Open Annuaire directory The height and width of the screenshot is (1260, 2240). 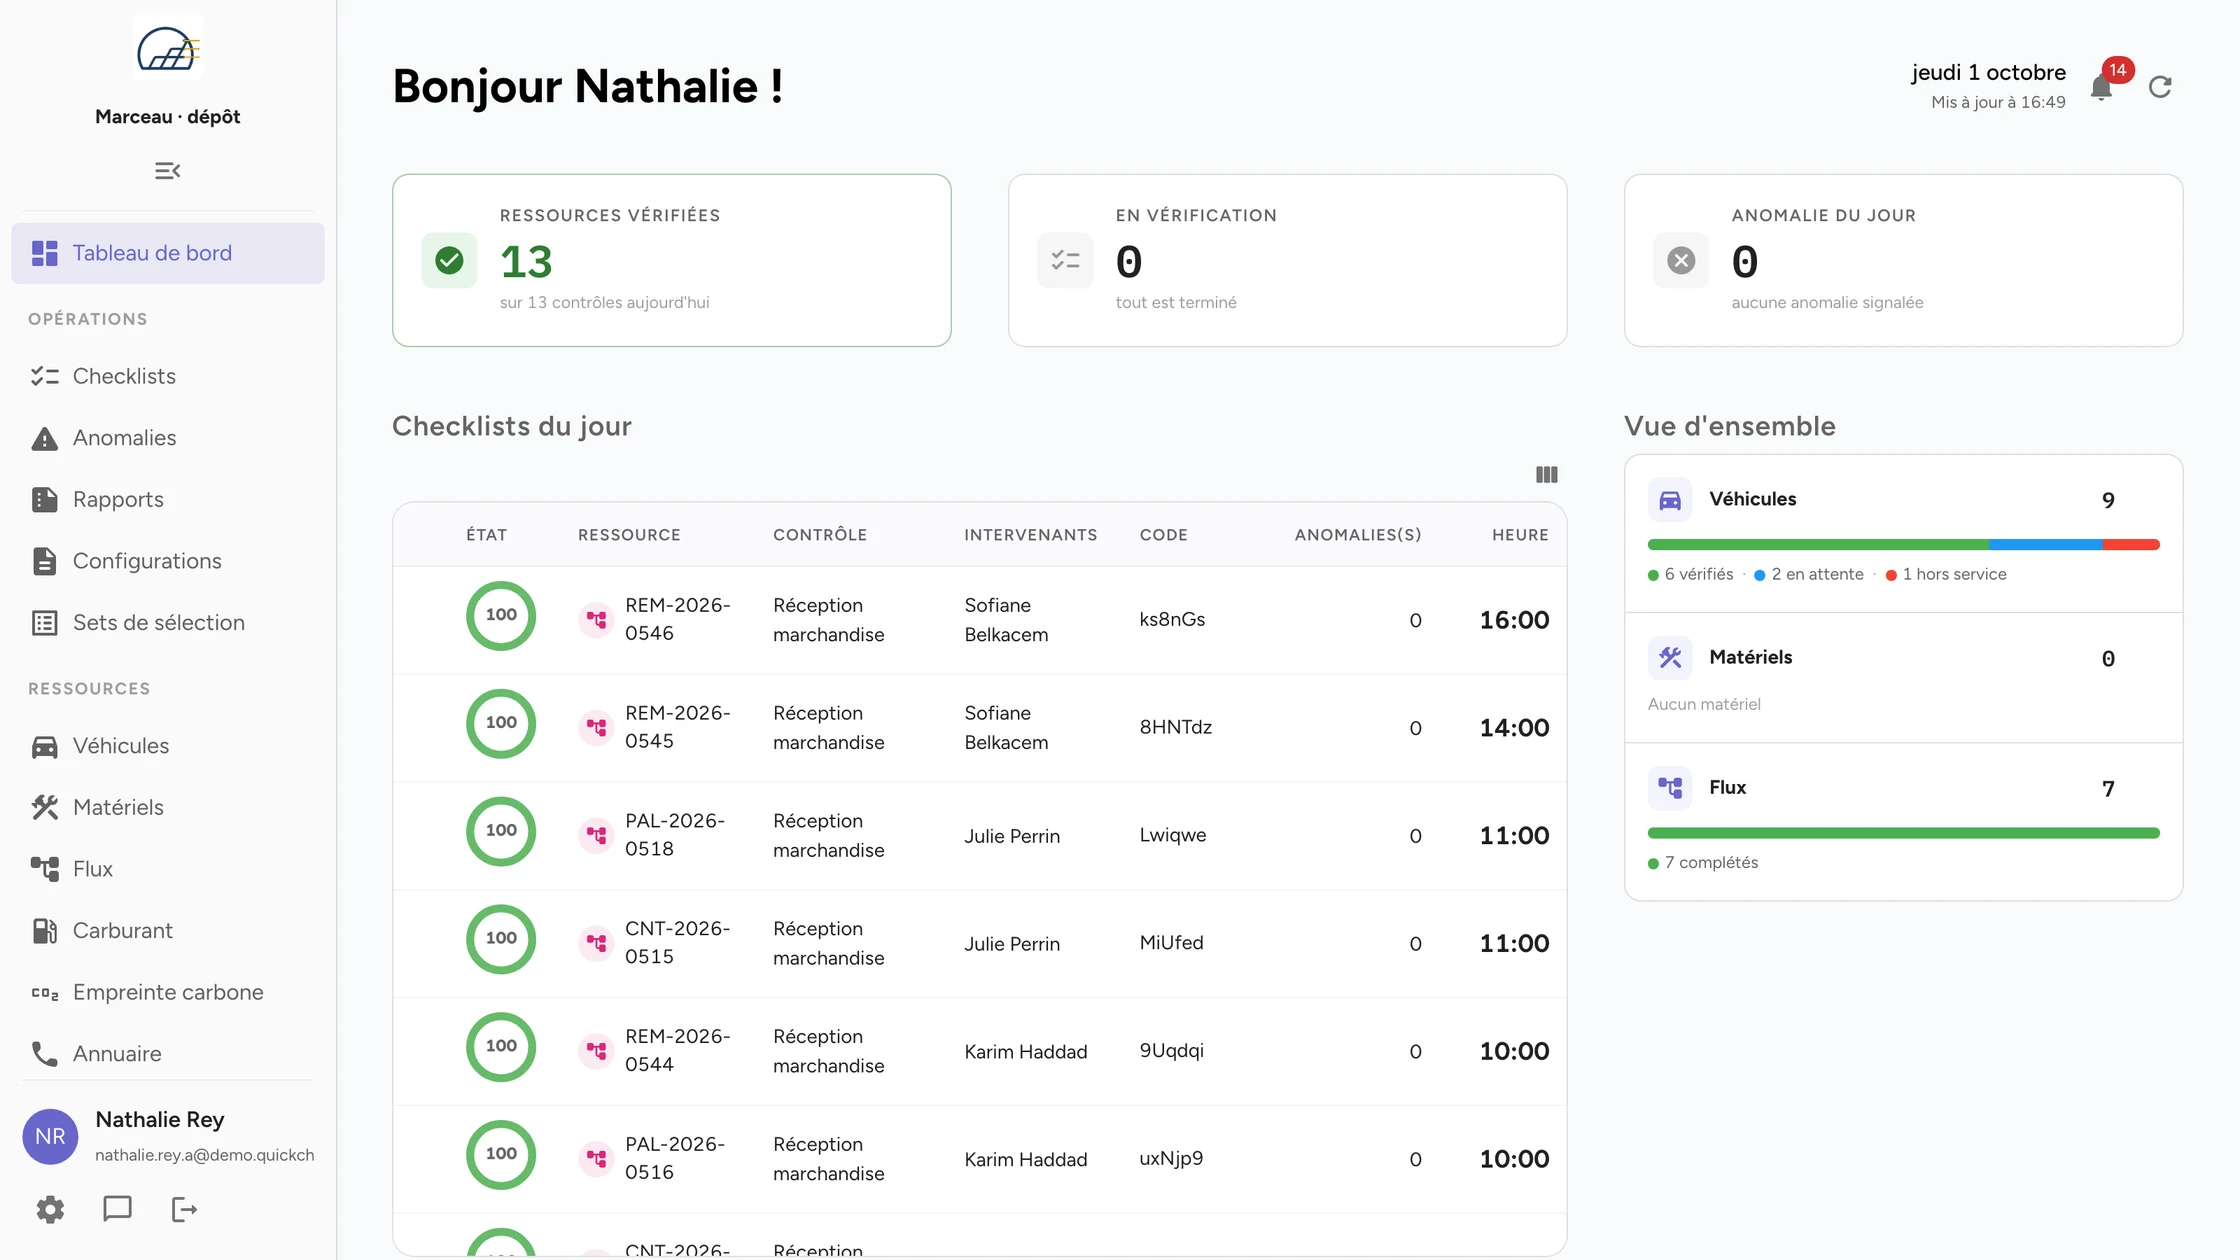[168, 1053]
